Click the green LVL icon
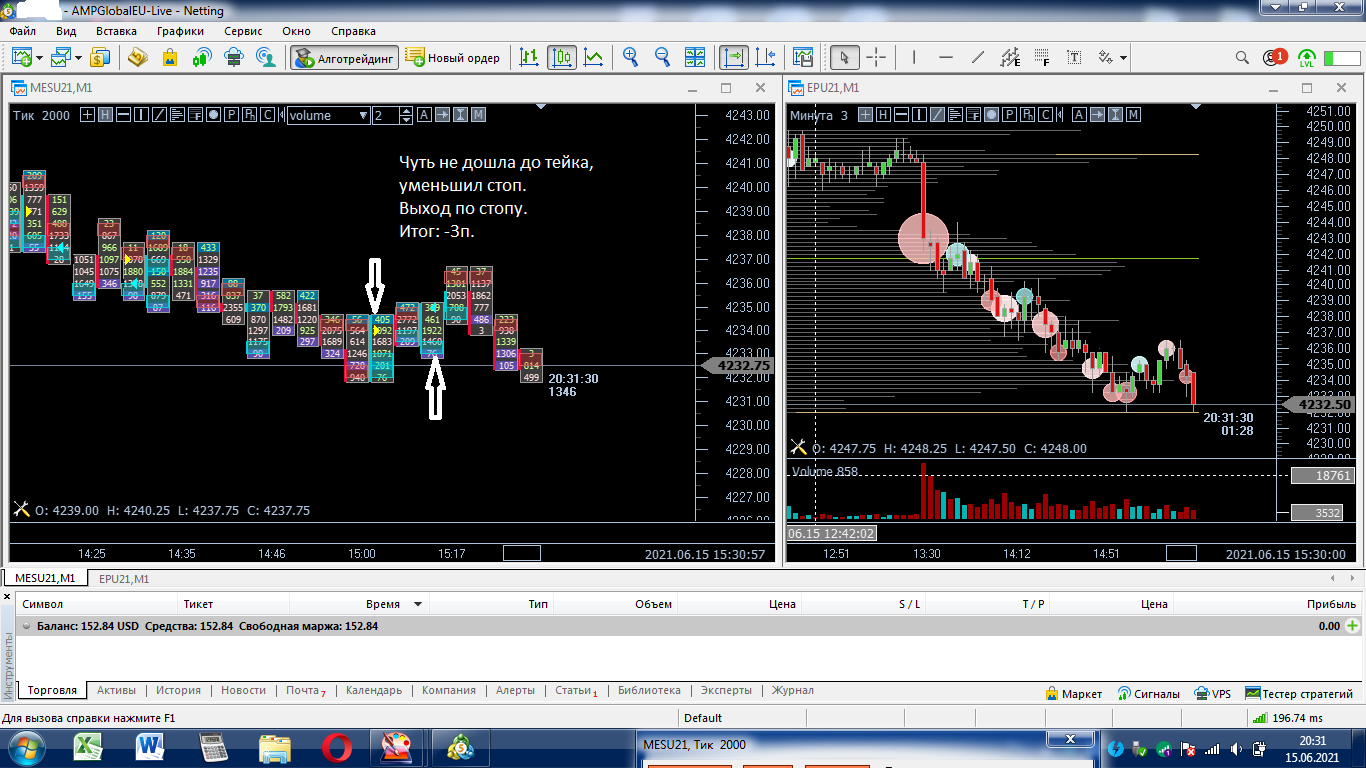The image size is (1366, 768). pos(1306,57)
